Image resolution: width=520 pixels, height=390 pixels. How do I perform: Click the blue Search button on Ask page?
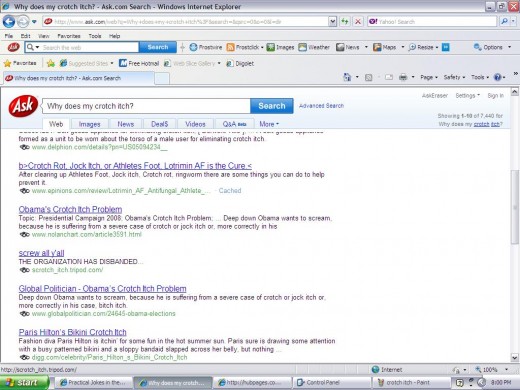pos(272,106)
